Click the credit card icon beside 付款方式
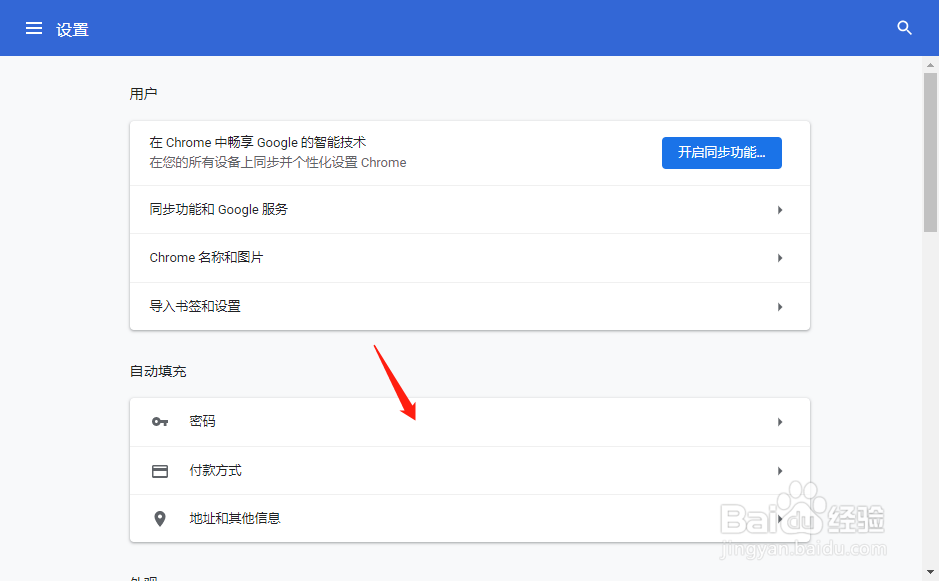This screenshot has width=939, height=581. pos(160,471)
